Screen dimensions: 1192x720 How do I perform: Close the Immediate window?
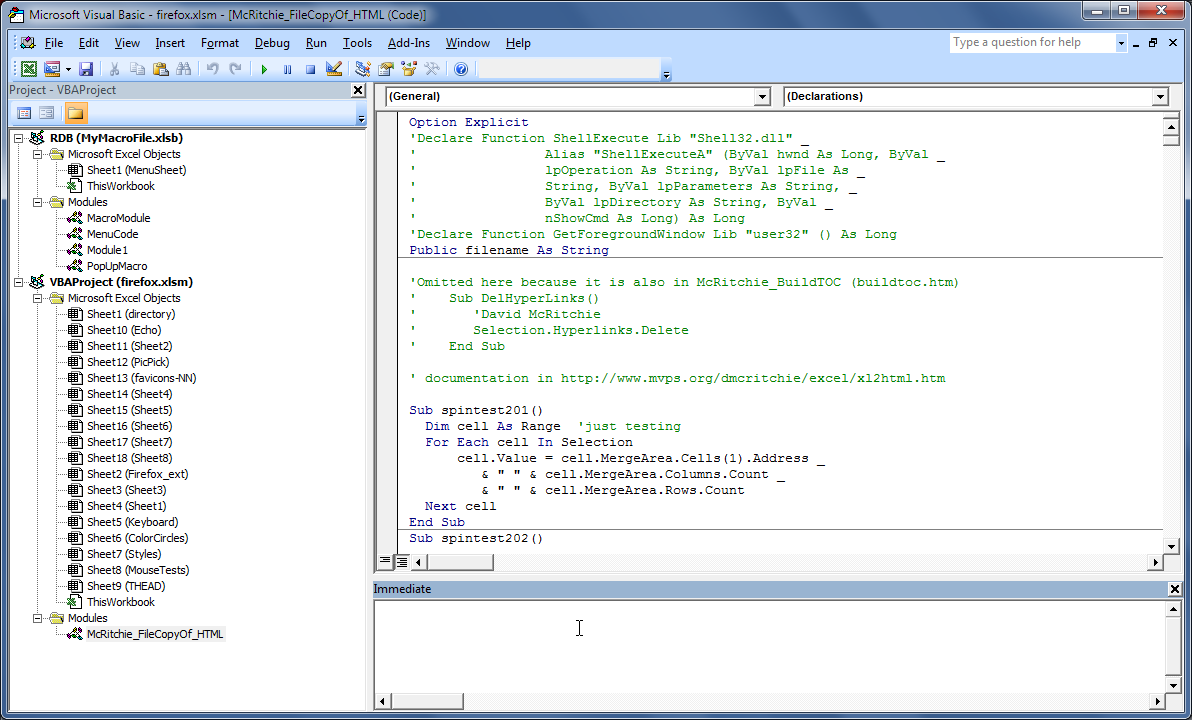[x=1175, y=589]
